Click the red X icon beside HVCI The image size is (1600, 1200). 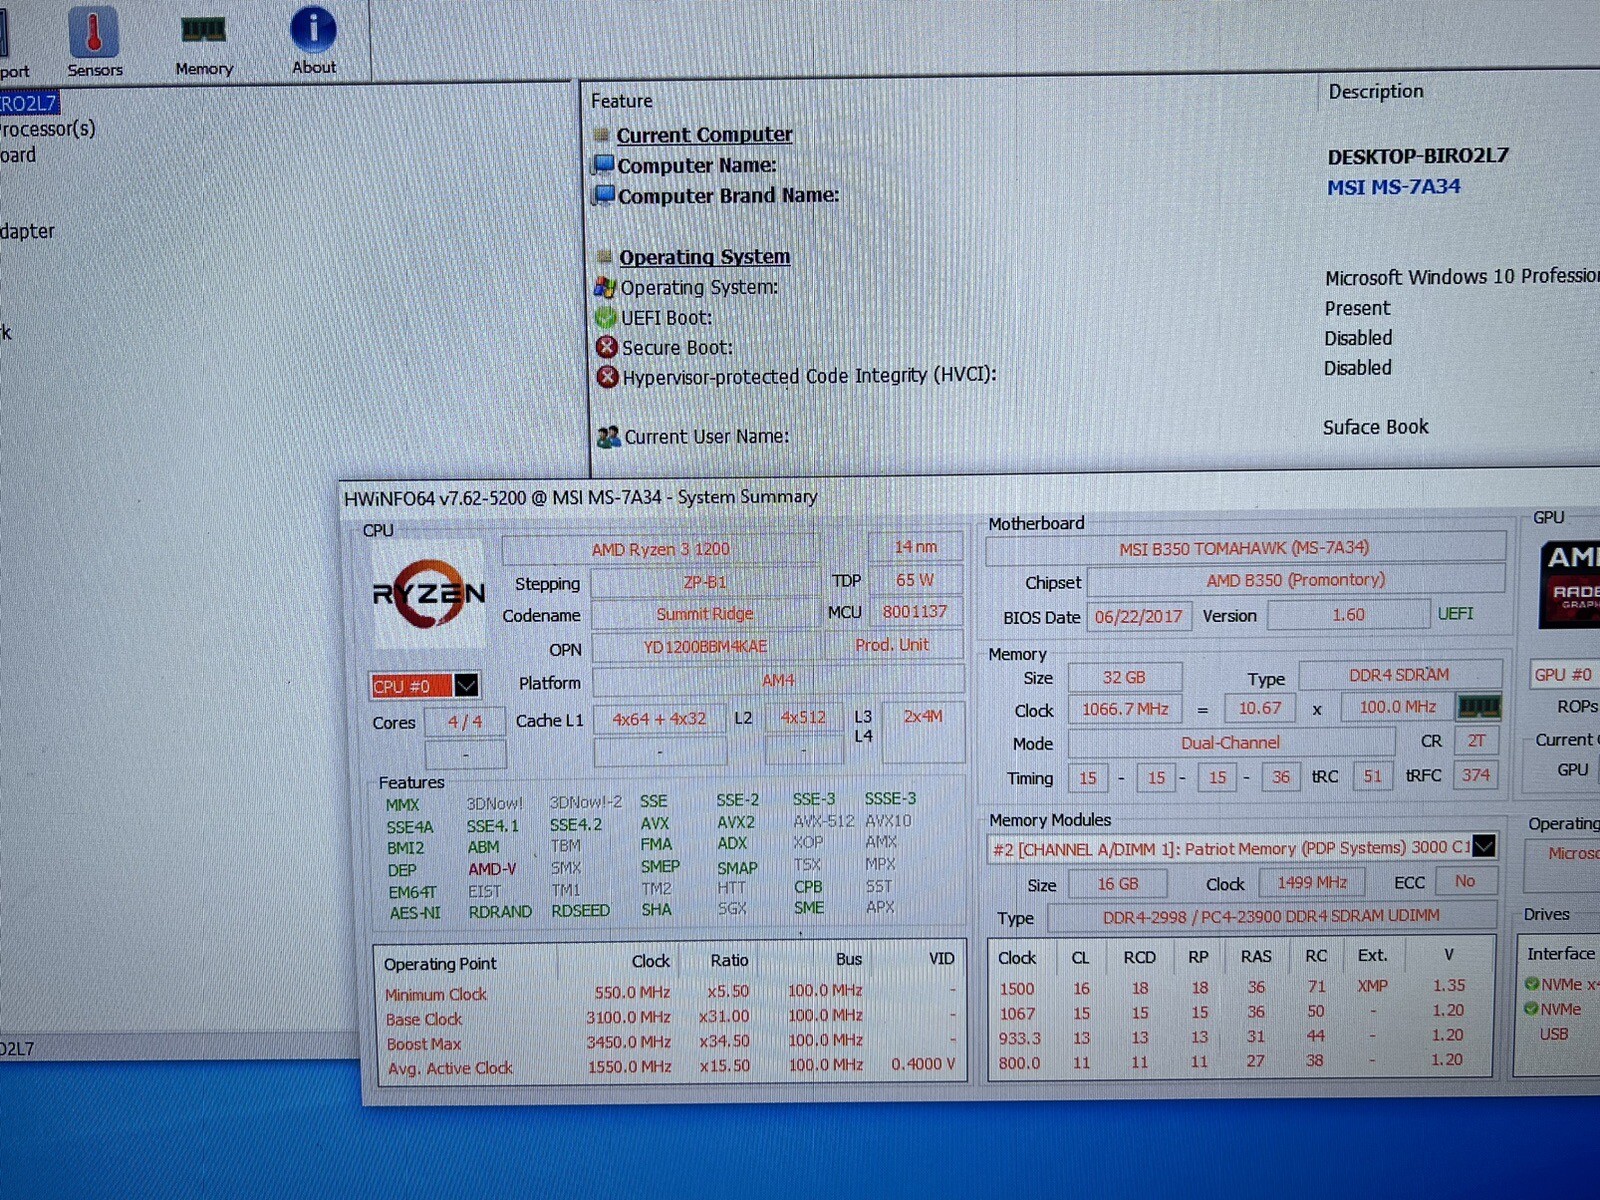point(608,377)
